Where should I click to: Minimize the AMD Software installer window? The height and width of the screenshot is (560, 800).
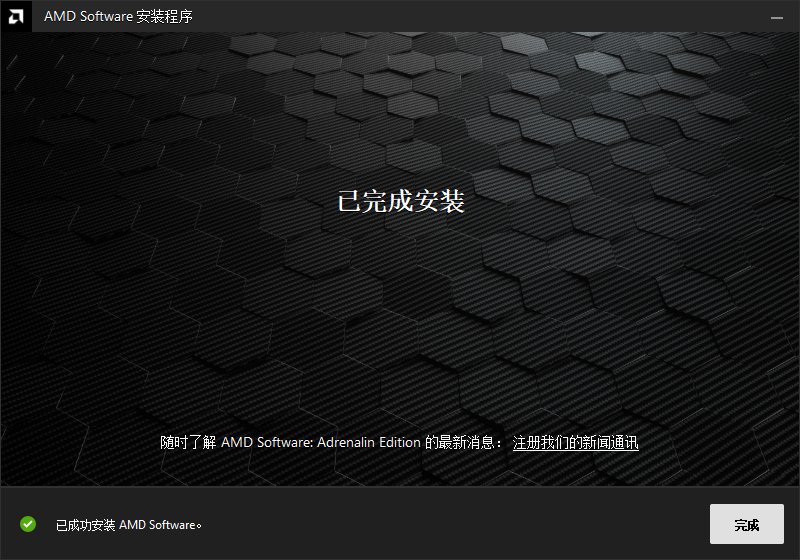777,17
